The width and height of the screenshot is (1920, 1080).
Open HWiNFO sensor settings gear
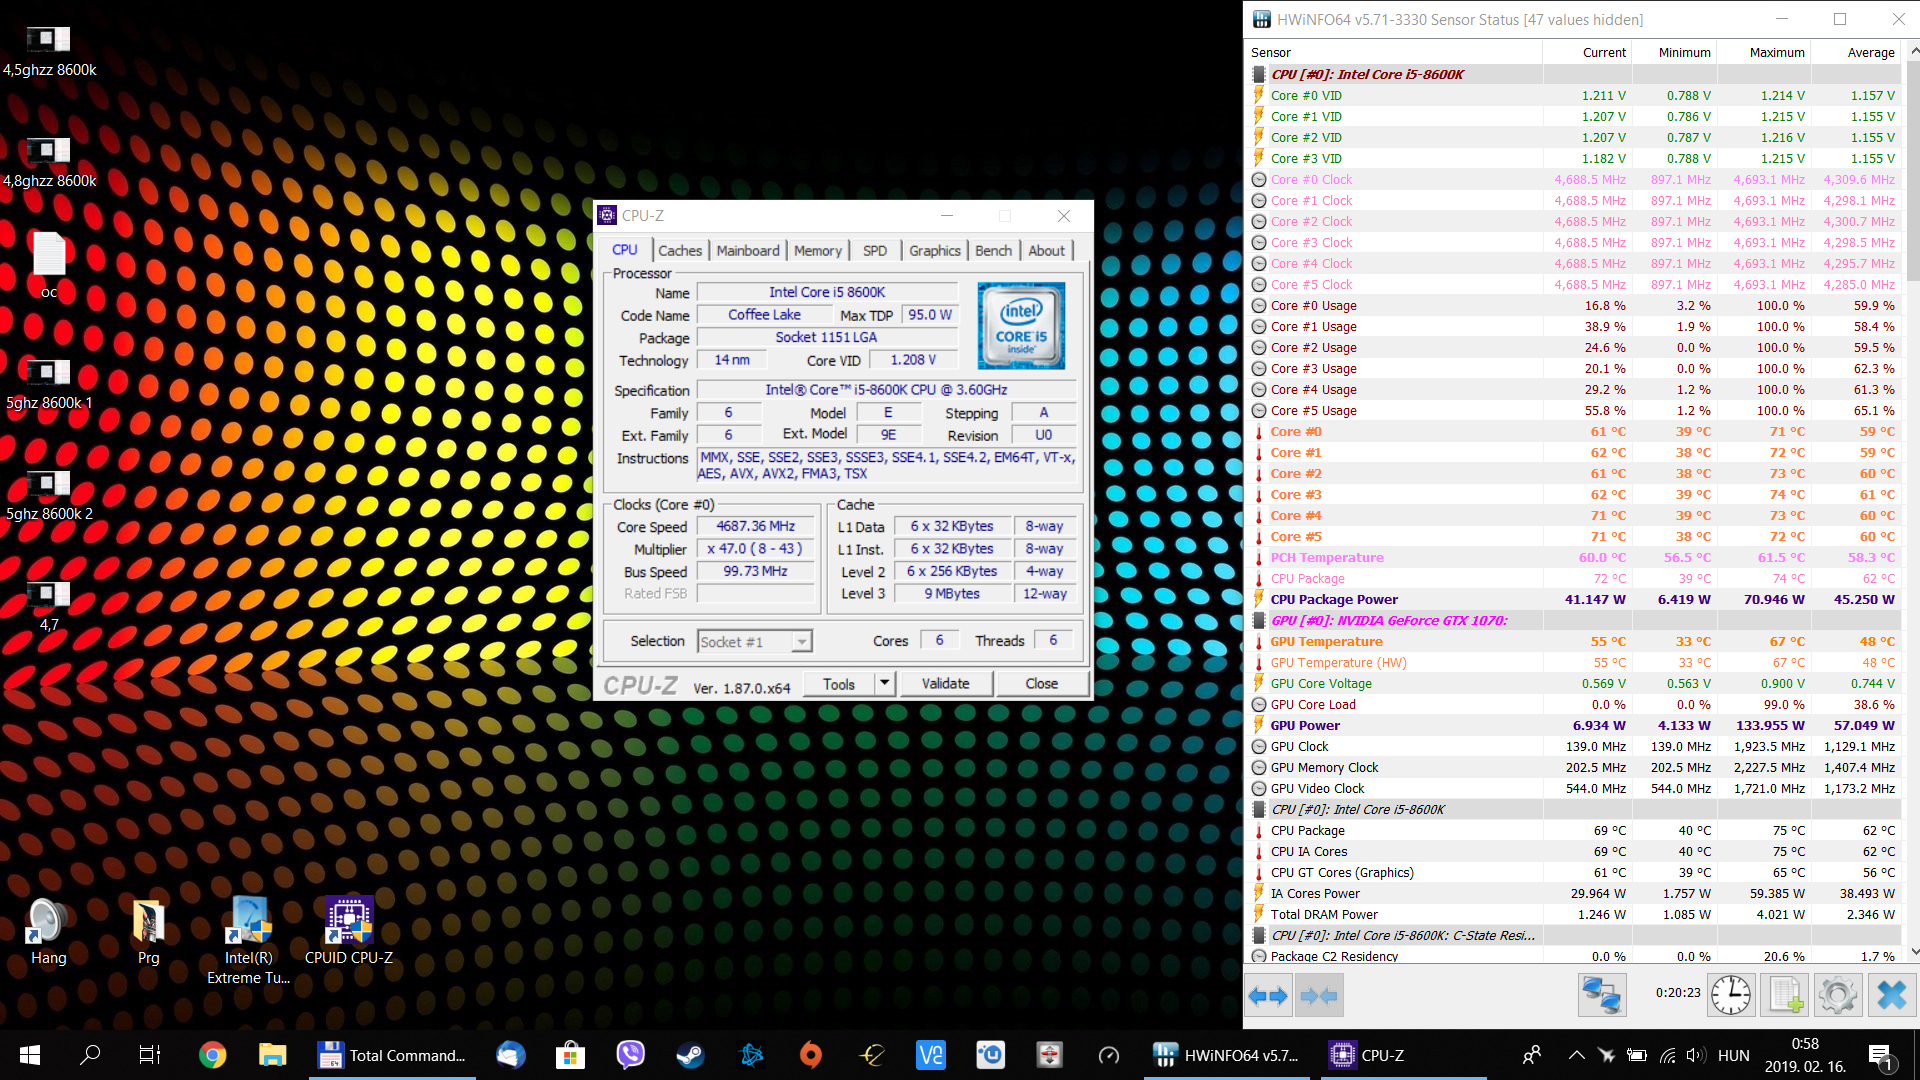(1838, 995)
